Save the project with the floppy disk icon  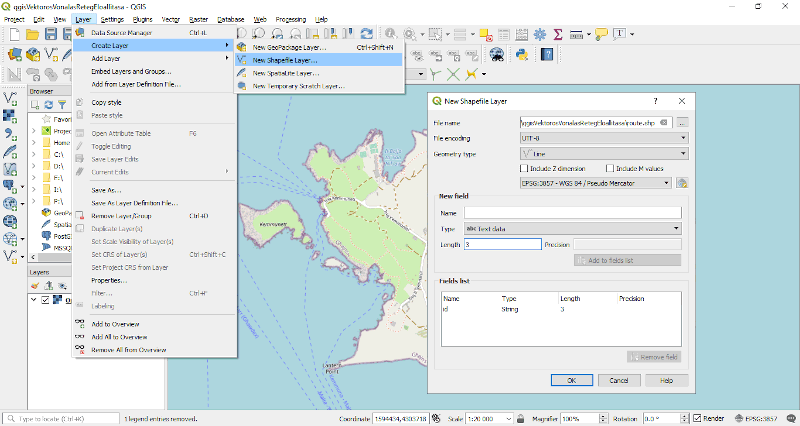51,34
